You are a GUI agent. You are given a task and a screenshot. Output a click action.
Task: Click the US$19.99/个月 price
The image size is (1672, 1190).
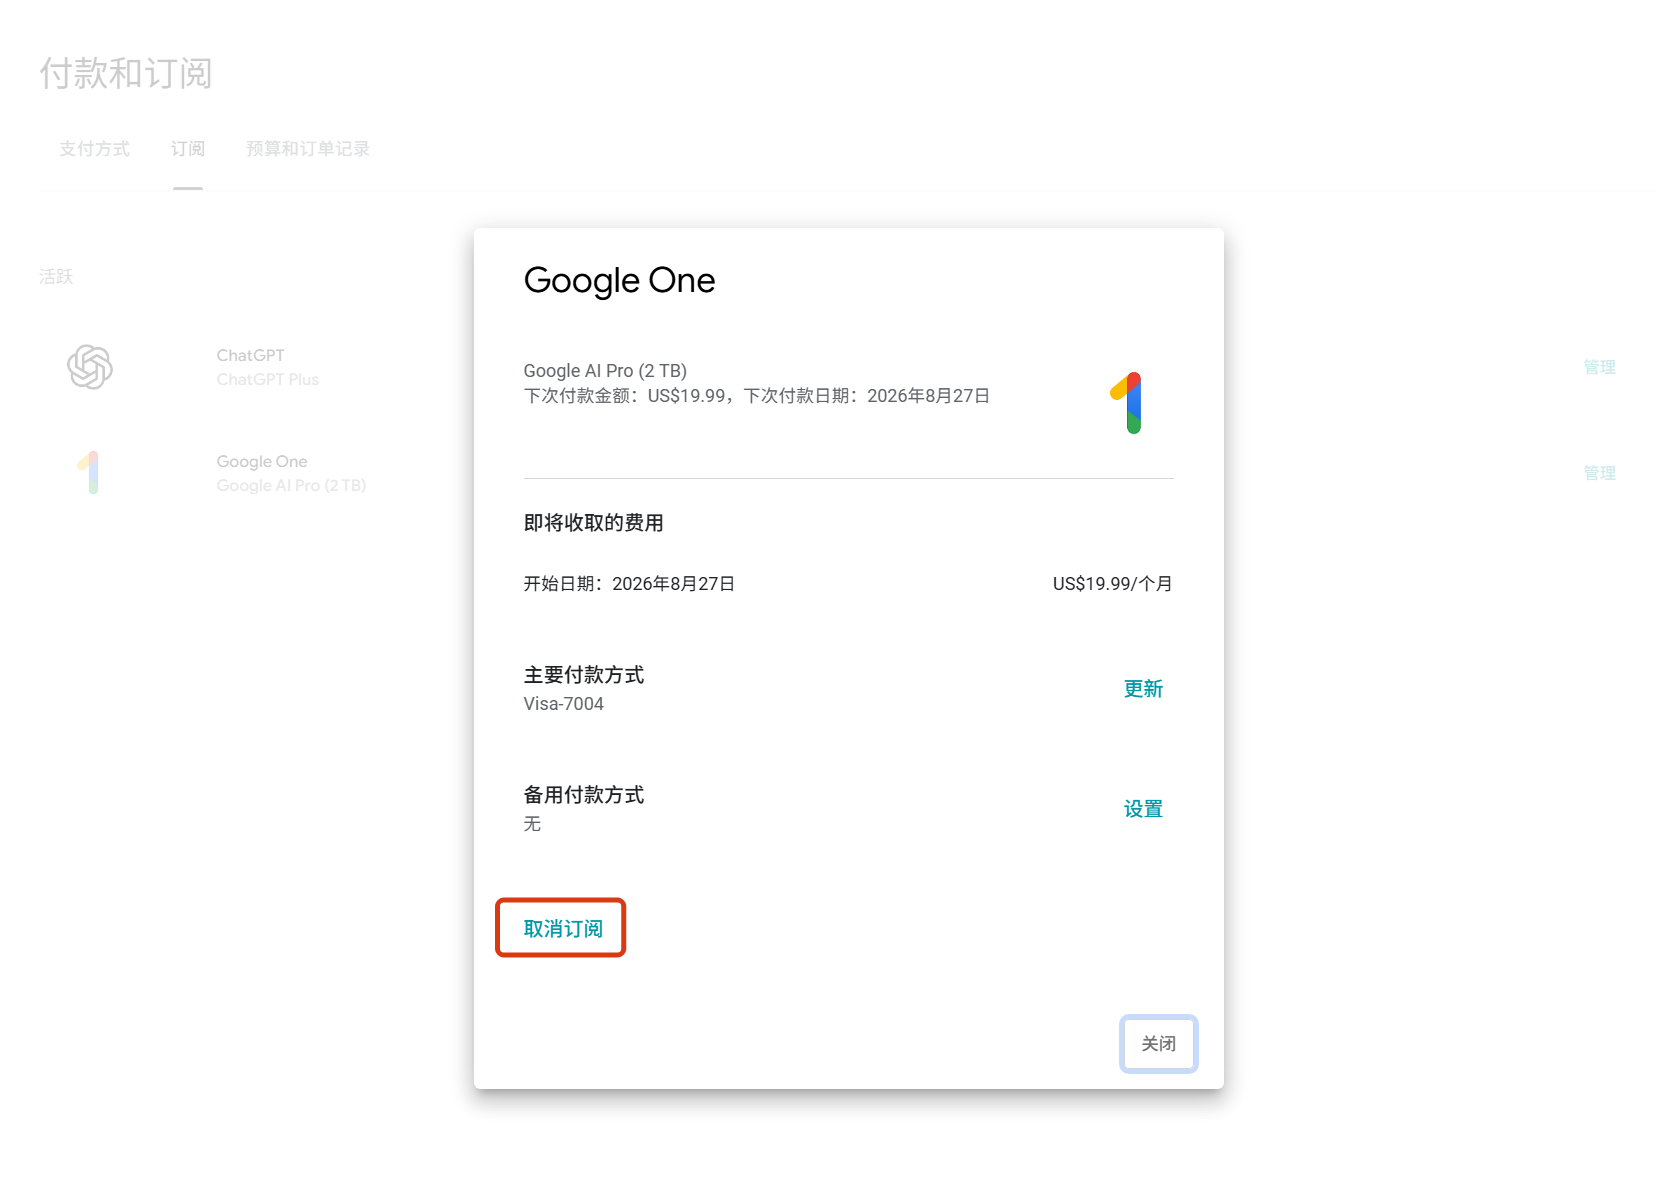[x=1112, y=584]
